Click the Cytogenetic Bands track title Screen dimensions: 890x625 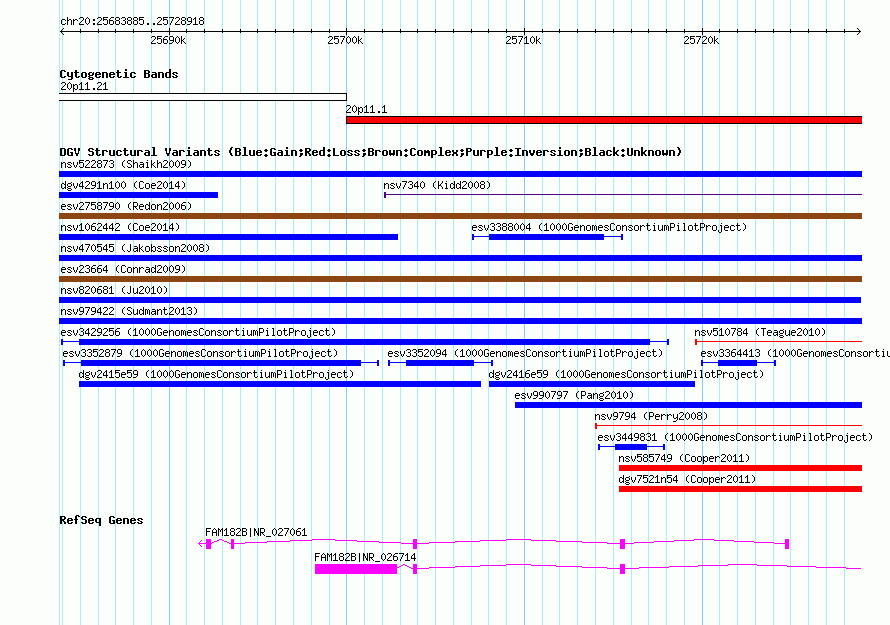point(119,74)
